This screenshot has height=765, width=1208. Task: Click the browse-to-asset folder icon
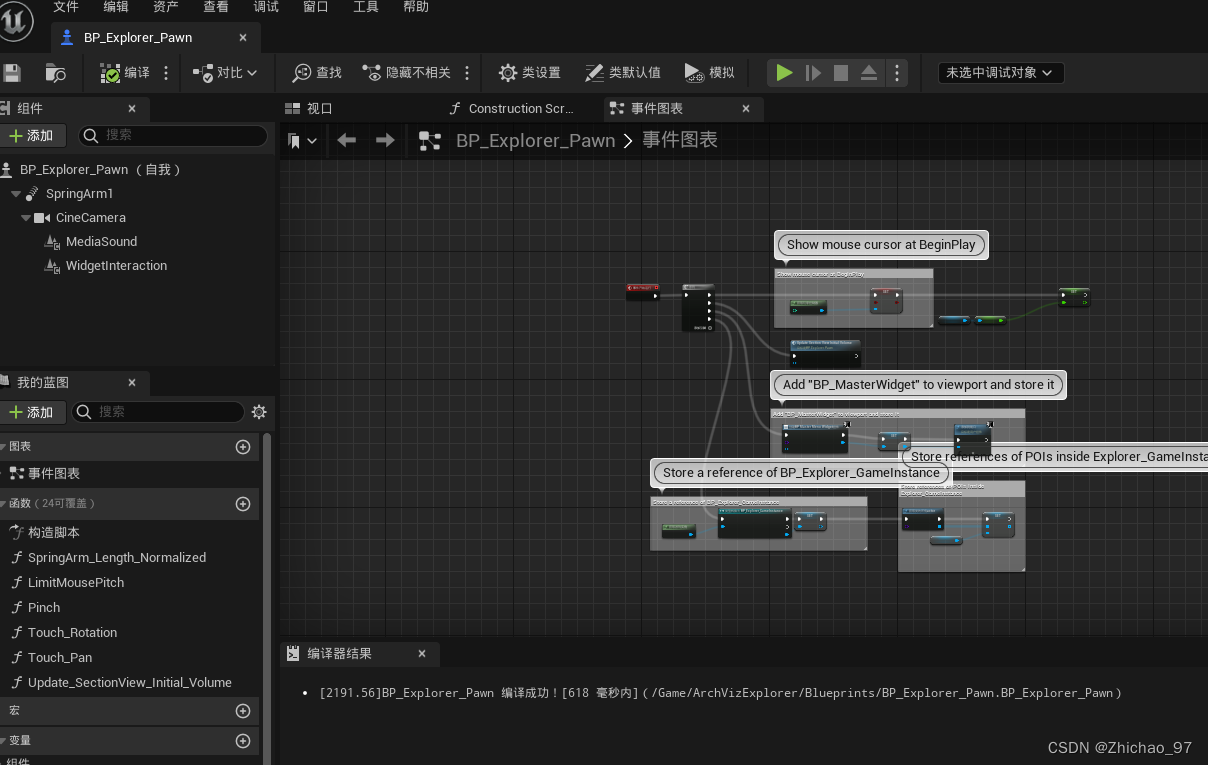[55, 73]
